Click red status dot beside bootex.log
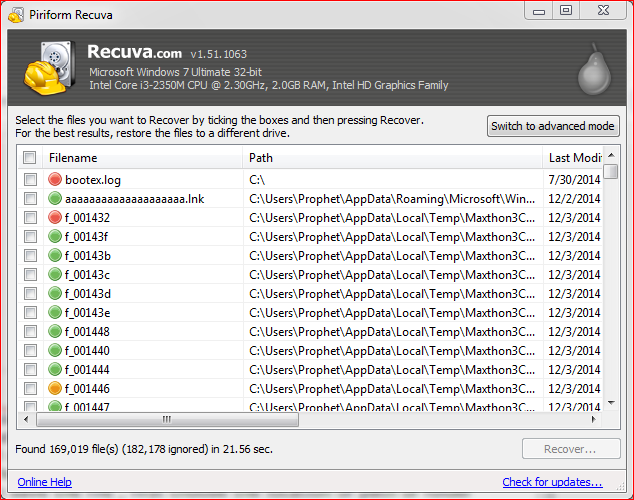Viewport: 634px width, 500px height. pyautogui.click(x=55, y=179)
